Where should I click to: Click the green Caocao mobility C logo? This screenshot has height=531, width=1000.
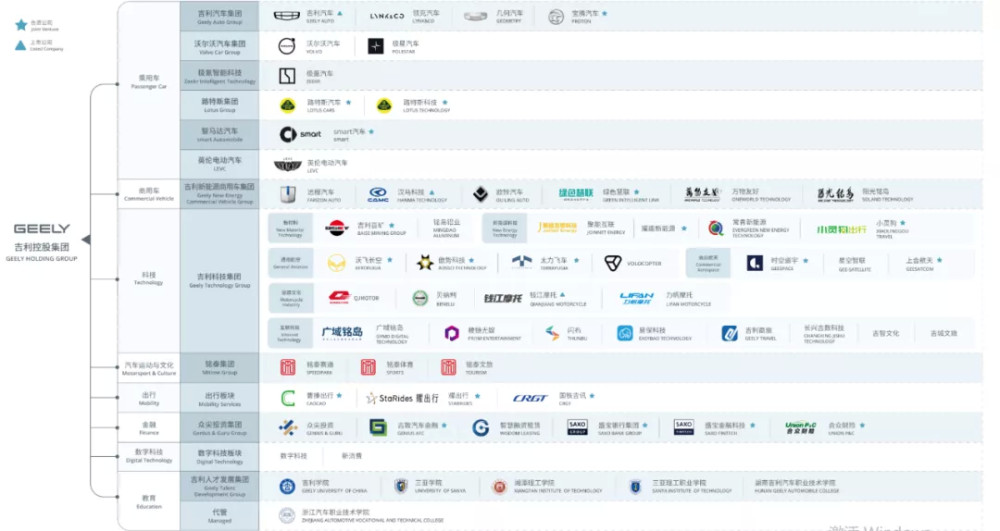point(288,398)
